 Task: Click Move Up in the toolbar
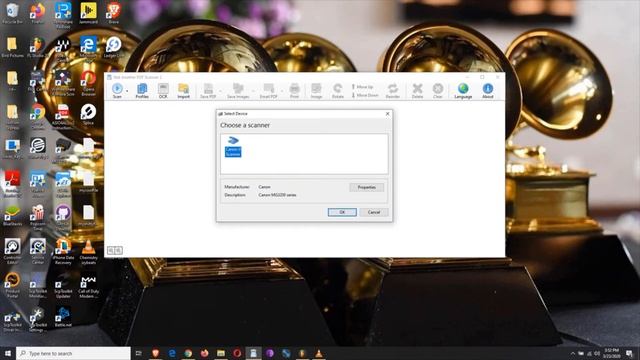coord(363,87)
